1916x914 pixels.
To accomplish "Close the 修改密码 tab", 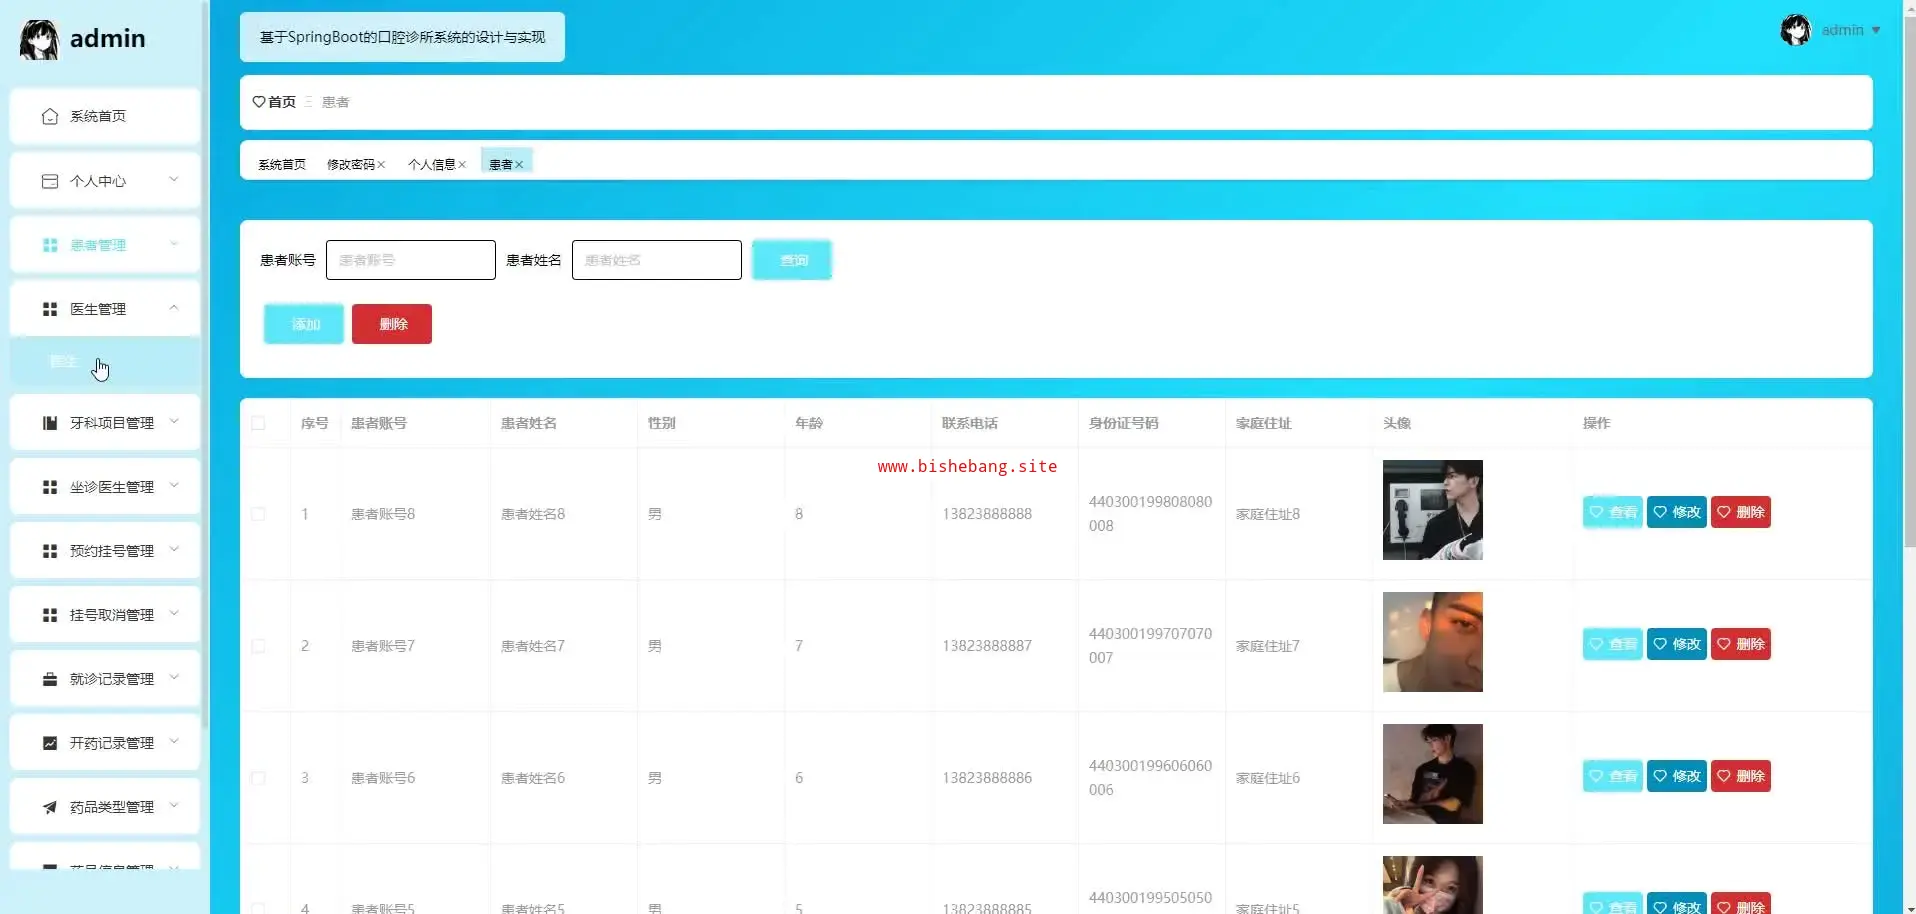I will pyautogui.click(x=381, y=165).
